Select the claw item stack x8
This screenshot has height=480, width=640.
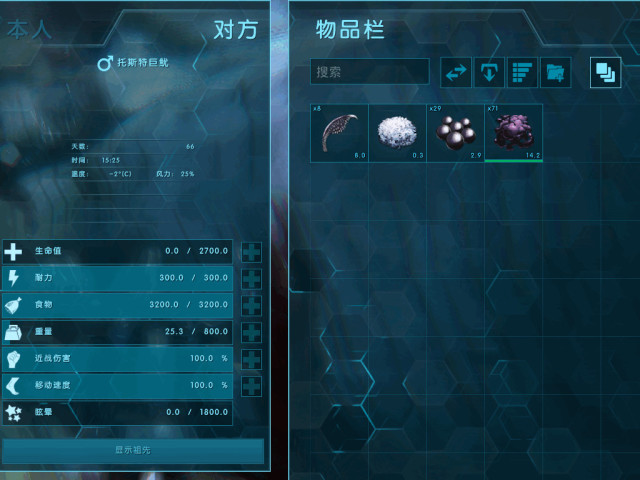pyautogui.click(x=340, y=133)
